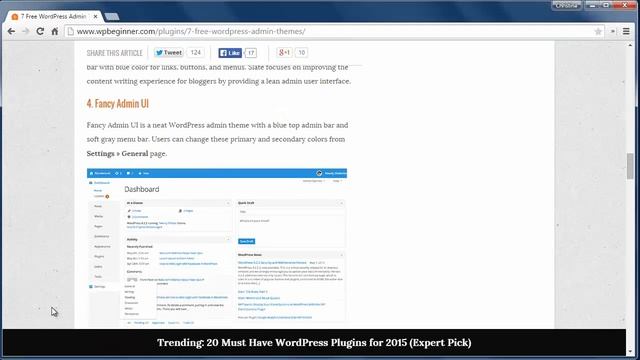The width and height of the screenshot is (640, 360).
Task: Click the page icon in the address bar
Action: (71, 31)
